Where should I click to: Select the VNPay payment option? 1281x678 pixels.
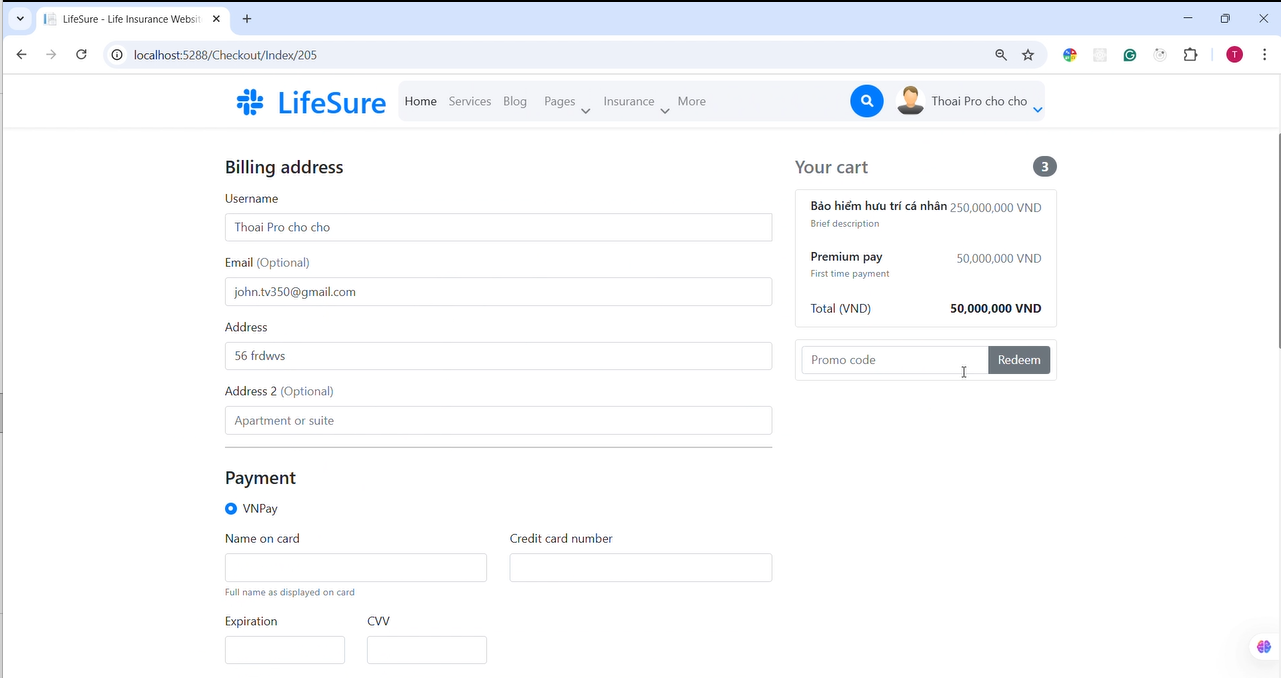coord(231,509)
